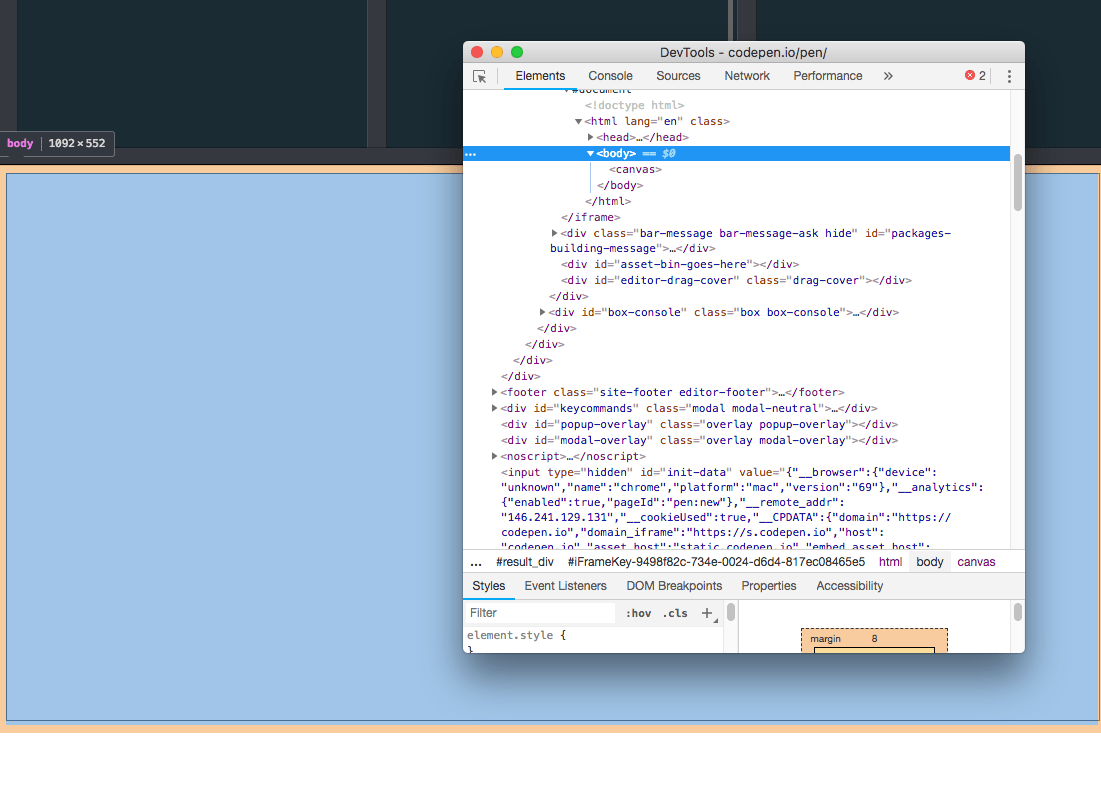
Task: Open the Network panel
Action: (746, 75)
